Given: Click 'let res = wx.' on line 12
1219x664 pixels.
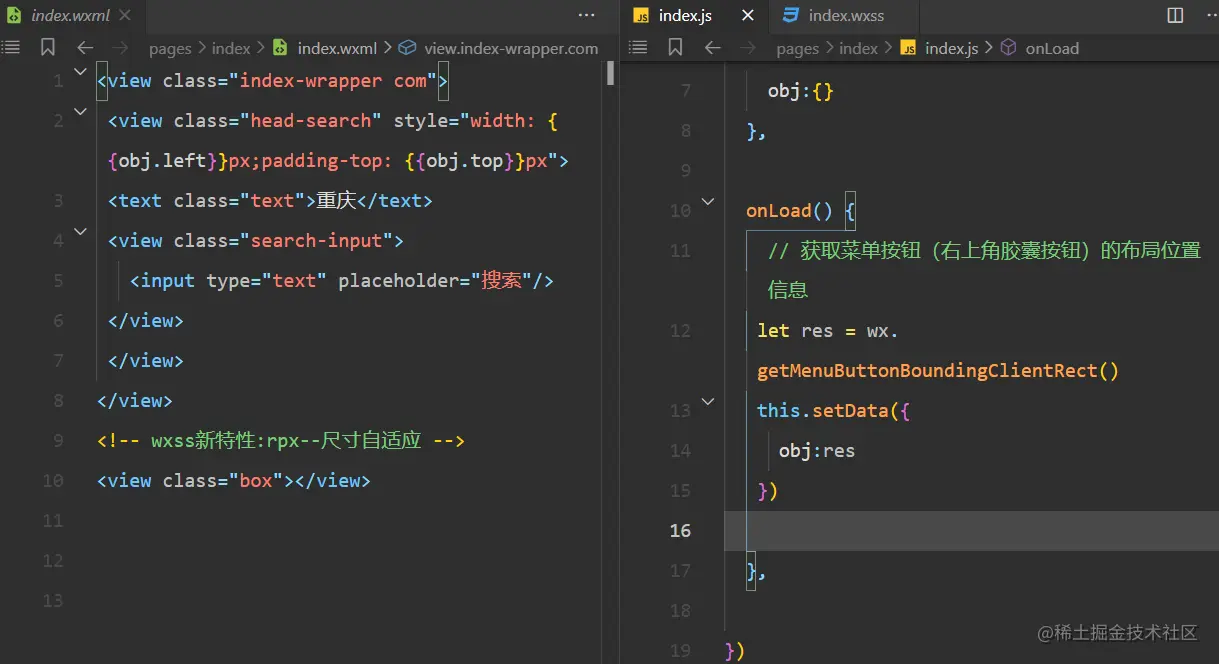Looking at the screenshot, I should coord(828,331).
